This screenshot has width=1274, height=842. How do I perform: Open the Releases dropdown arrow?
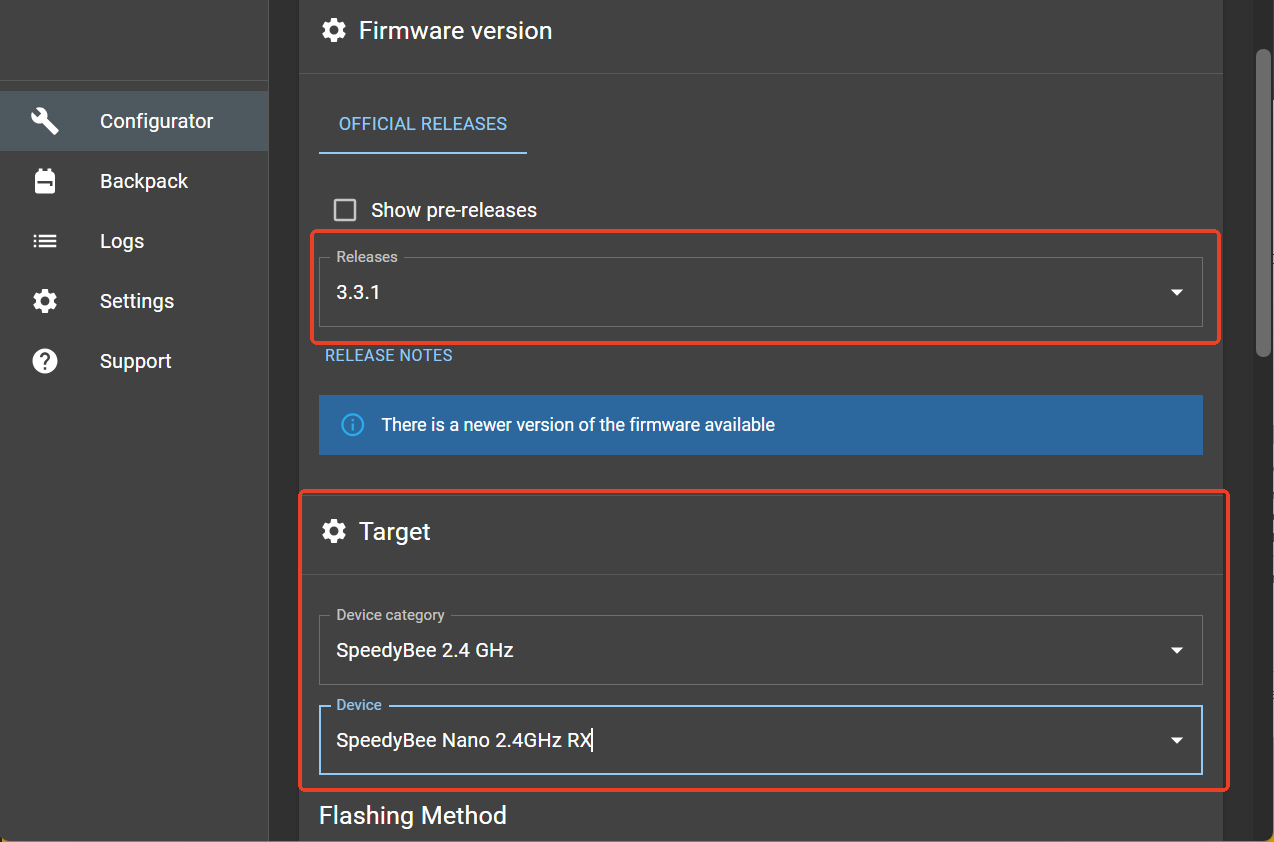[x=1177, y=292]
